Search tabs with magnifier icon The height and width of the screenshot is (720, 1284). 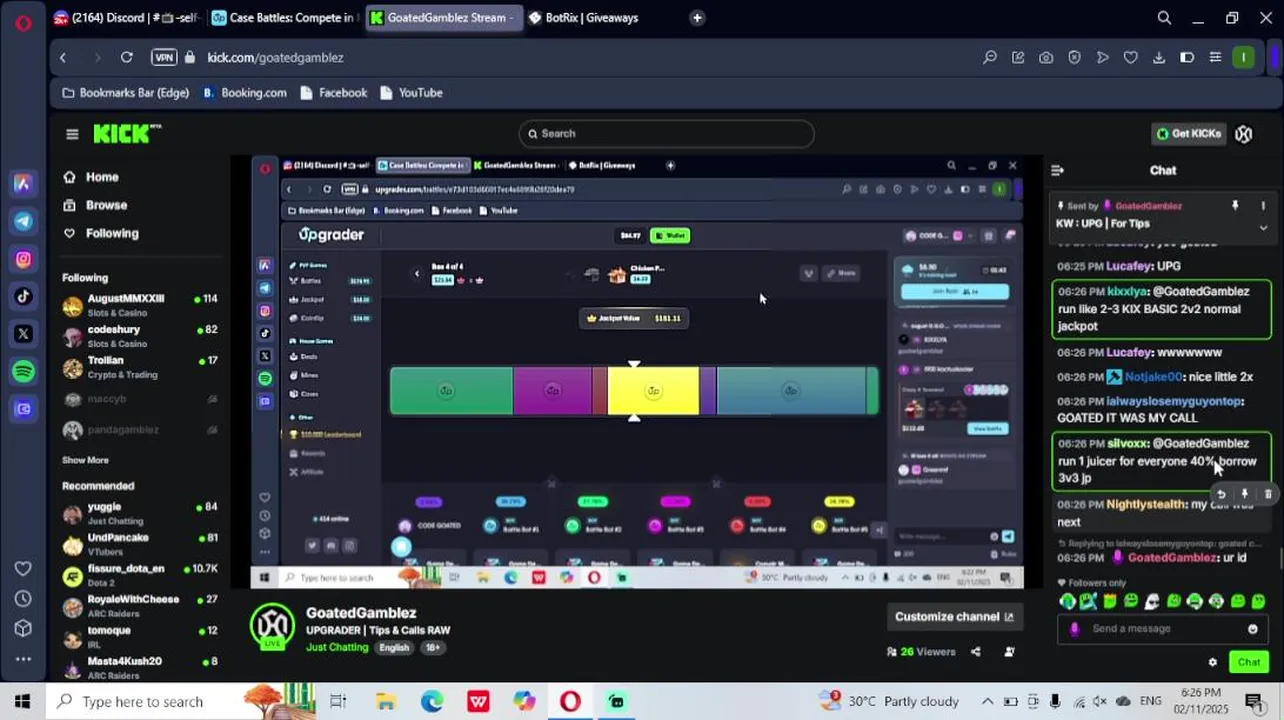click(x=1164, y=18)
